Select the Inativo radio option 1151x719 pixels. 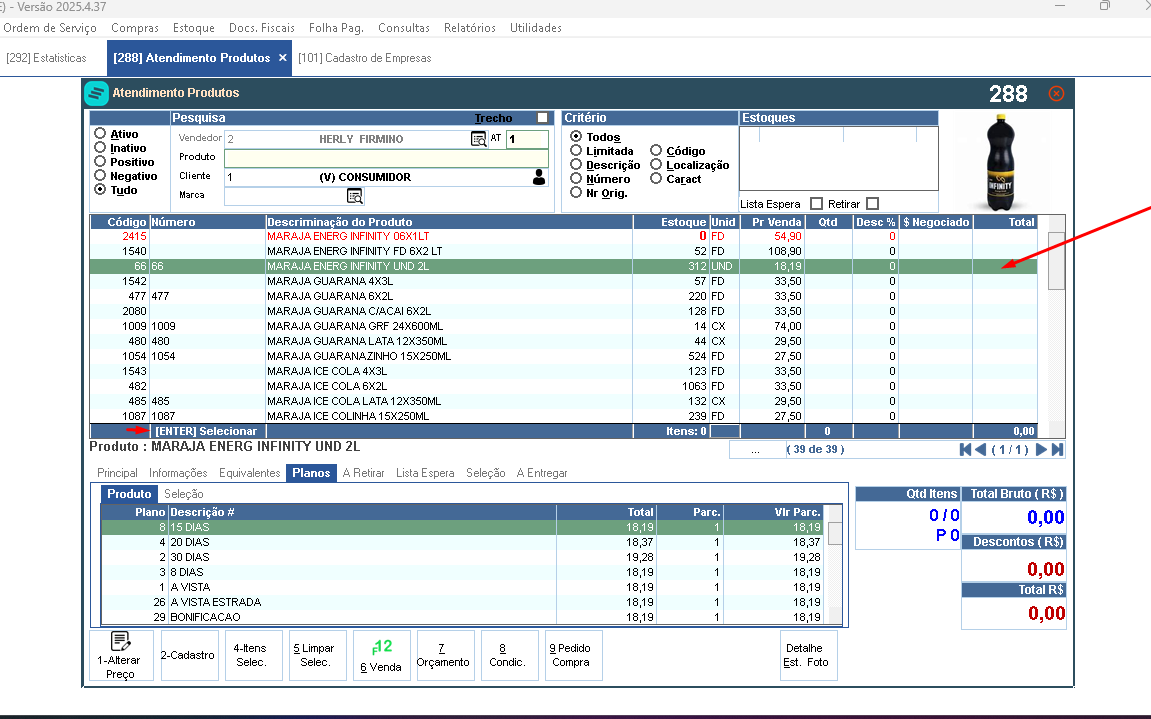click(100, 148)
